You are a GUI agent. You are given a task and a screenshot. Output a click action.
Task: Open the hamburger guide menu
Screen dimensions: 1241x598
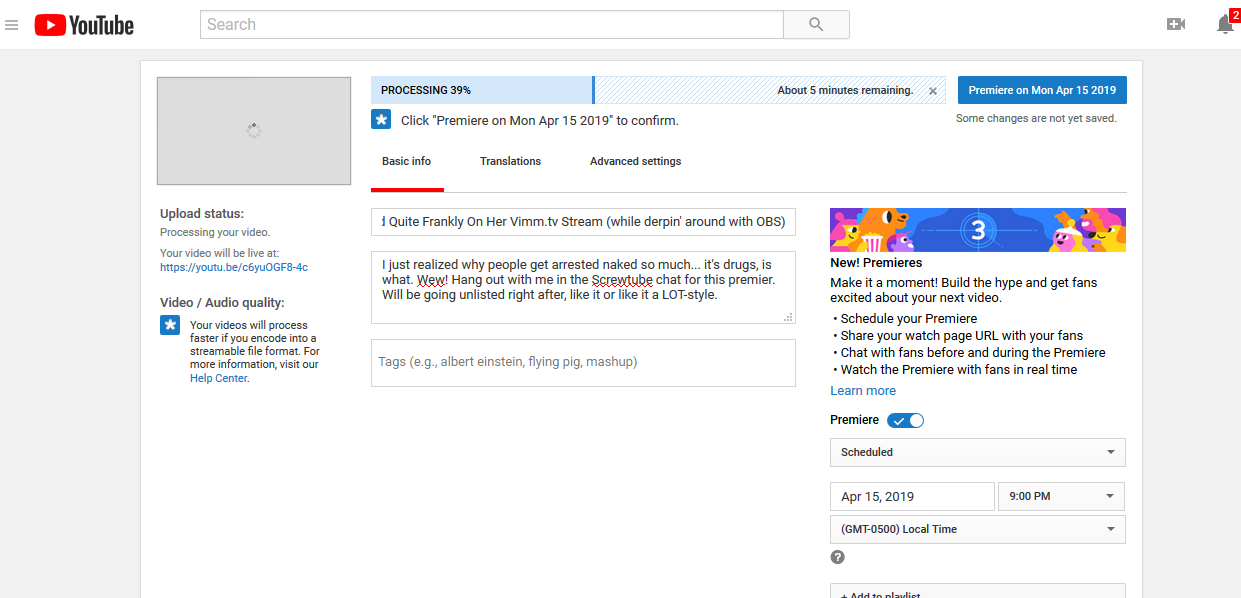coord(12,25)
